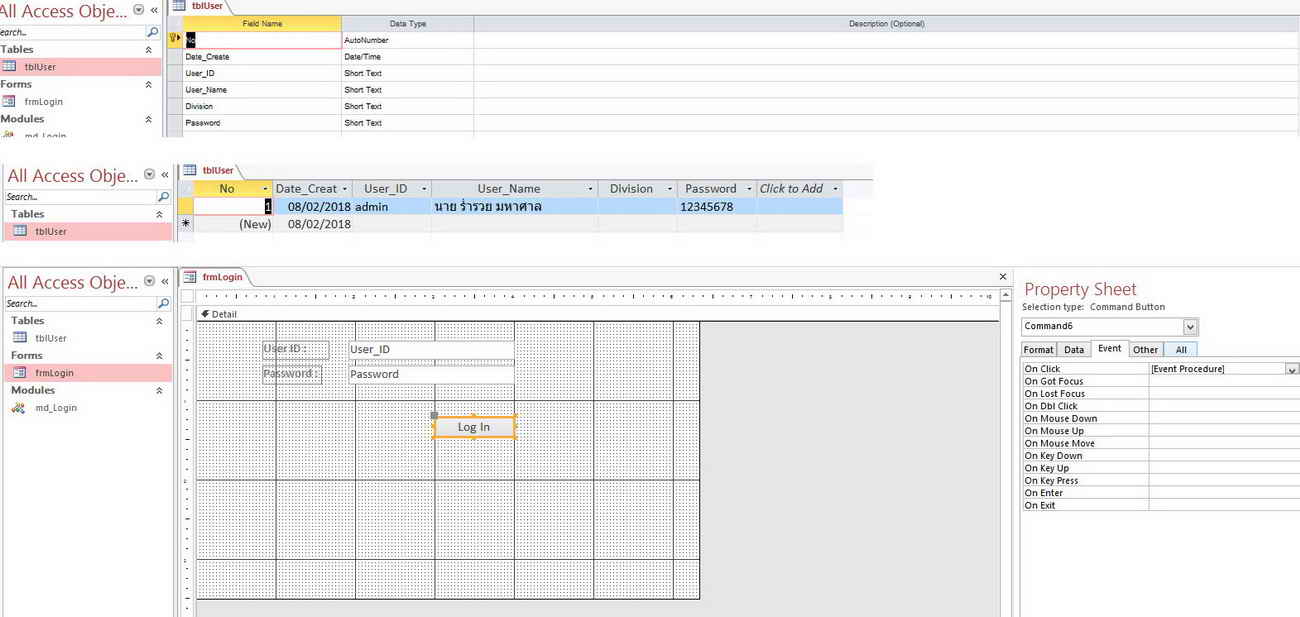Collapse the Tables group beside the datasheet view
1300x617 pixels.
tap(159, 214)
